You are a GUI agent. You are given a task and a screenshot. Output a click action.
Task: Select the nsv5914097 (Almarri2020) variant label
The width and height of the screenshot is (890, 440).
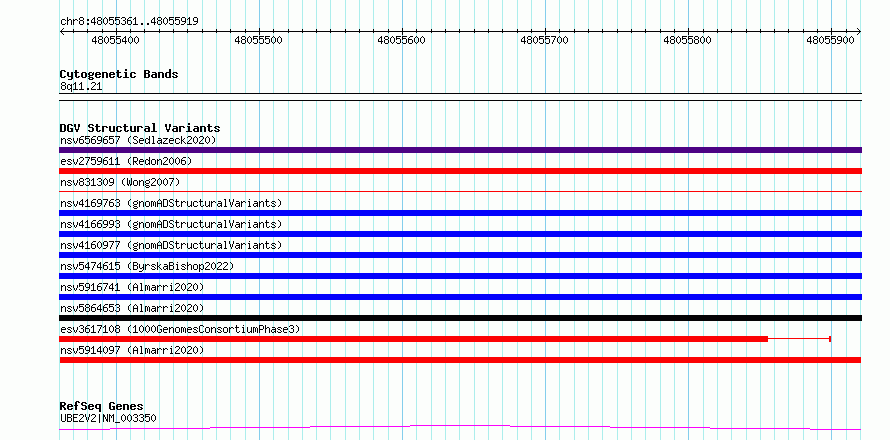point(132,350)
